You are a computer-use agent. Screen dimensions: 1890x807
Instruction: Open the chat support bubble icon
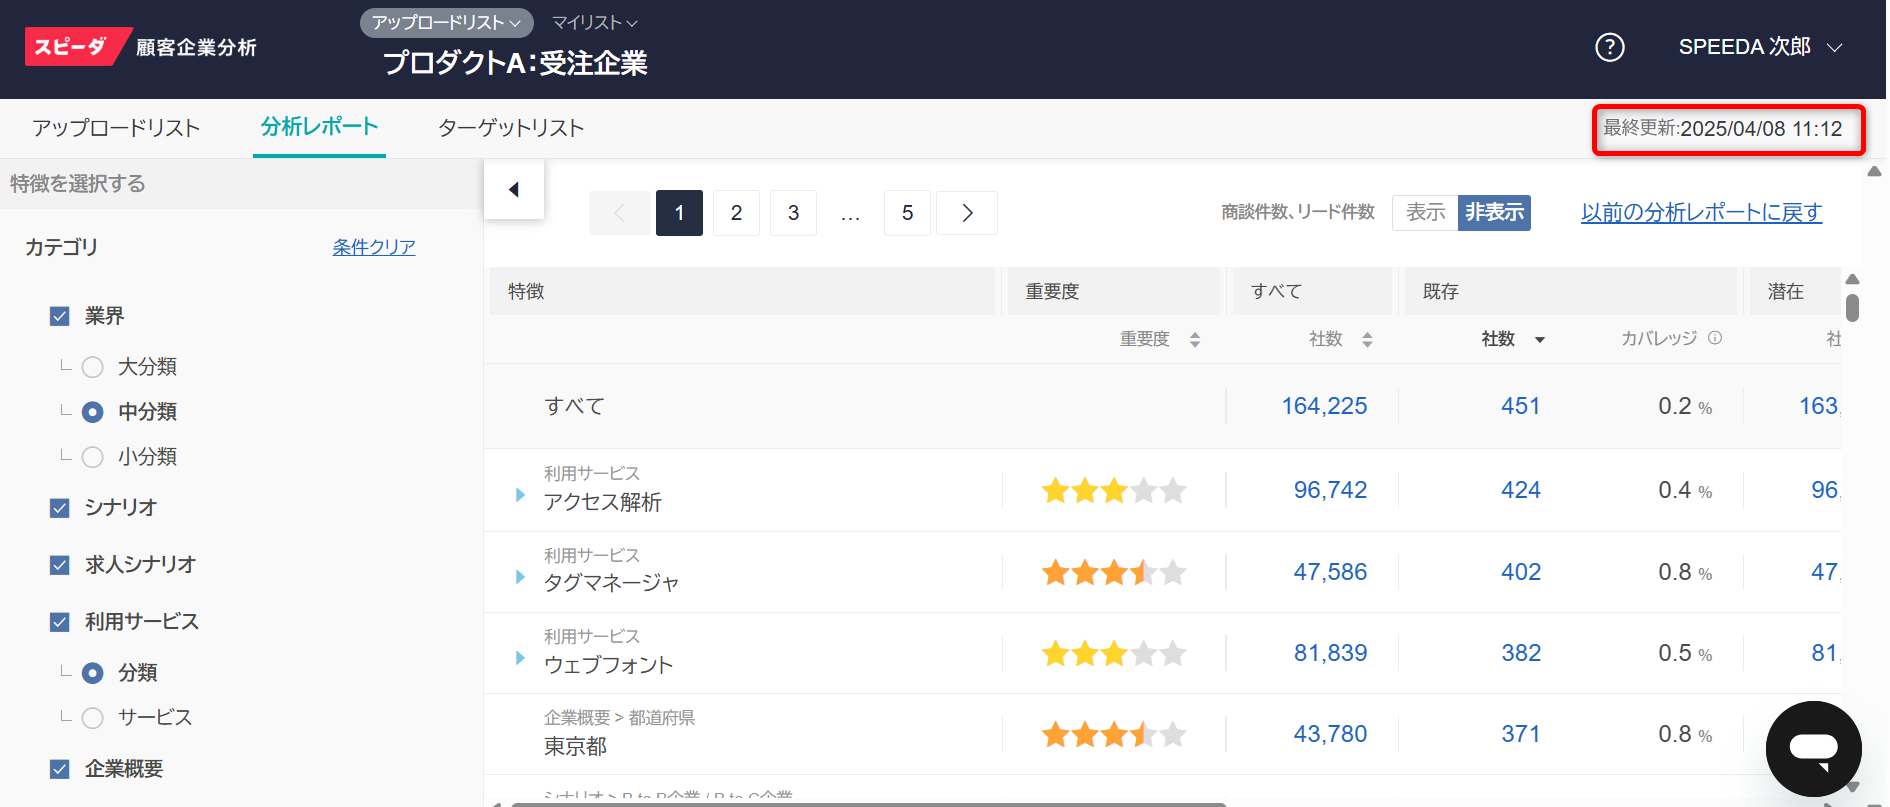point(1813,748)
